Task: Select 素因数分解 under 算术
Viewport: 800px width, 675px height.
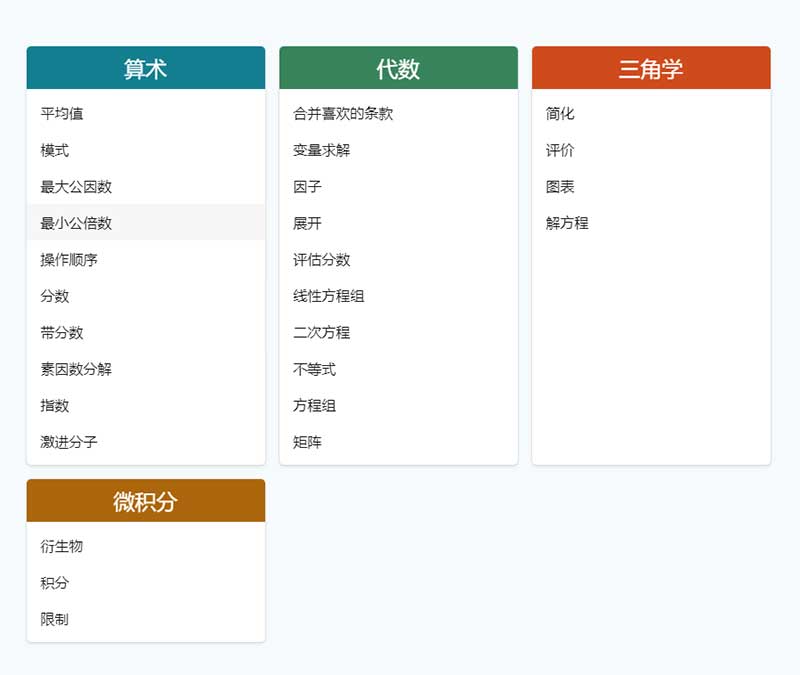Action: pos(75,369)
